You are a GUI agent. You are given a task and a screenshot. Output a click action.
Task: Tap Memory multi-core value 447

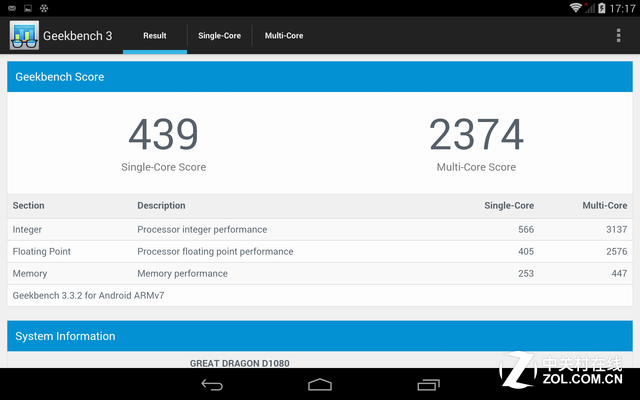pyautogui.click(x=619, y=273)
